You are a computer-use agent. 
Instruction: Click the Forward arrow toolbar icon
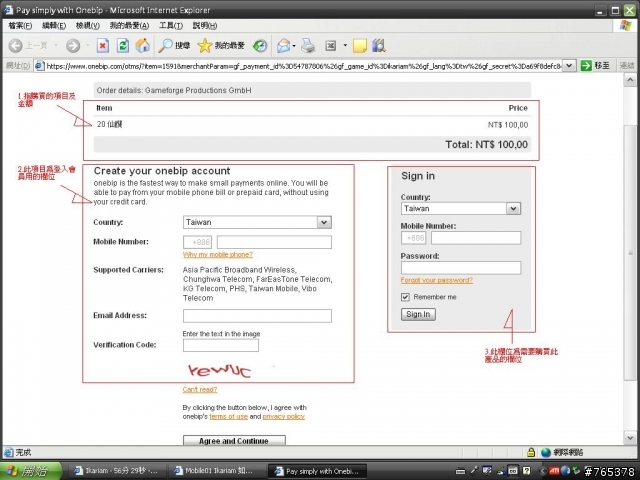point(73,45)
